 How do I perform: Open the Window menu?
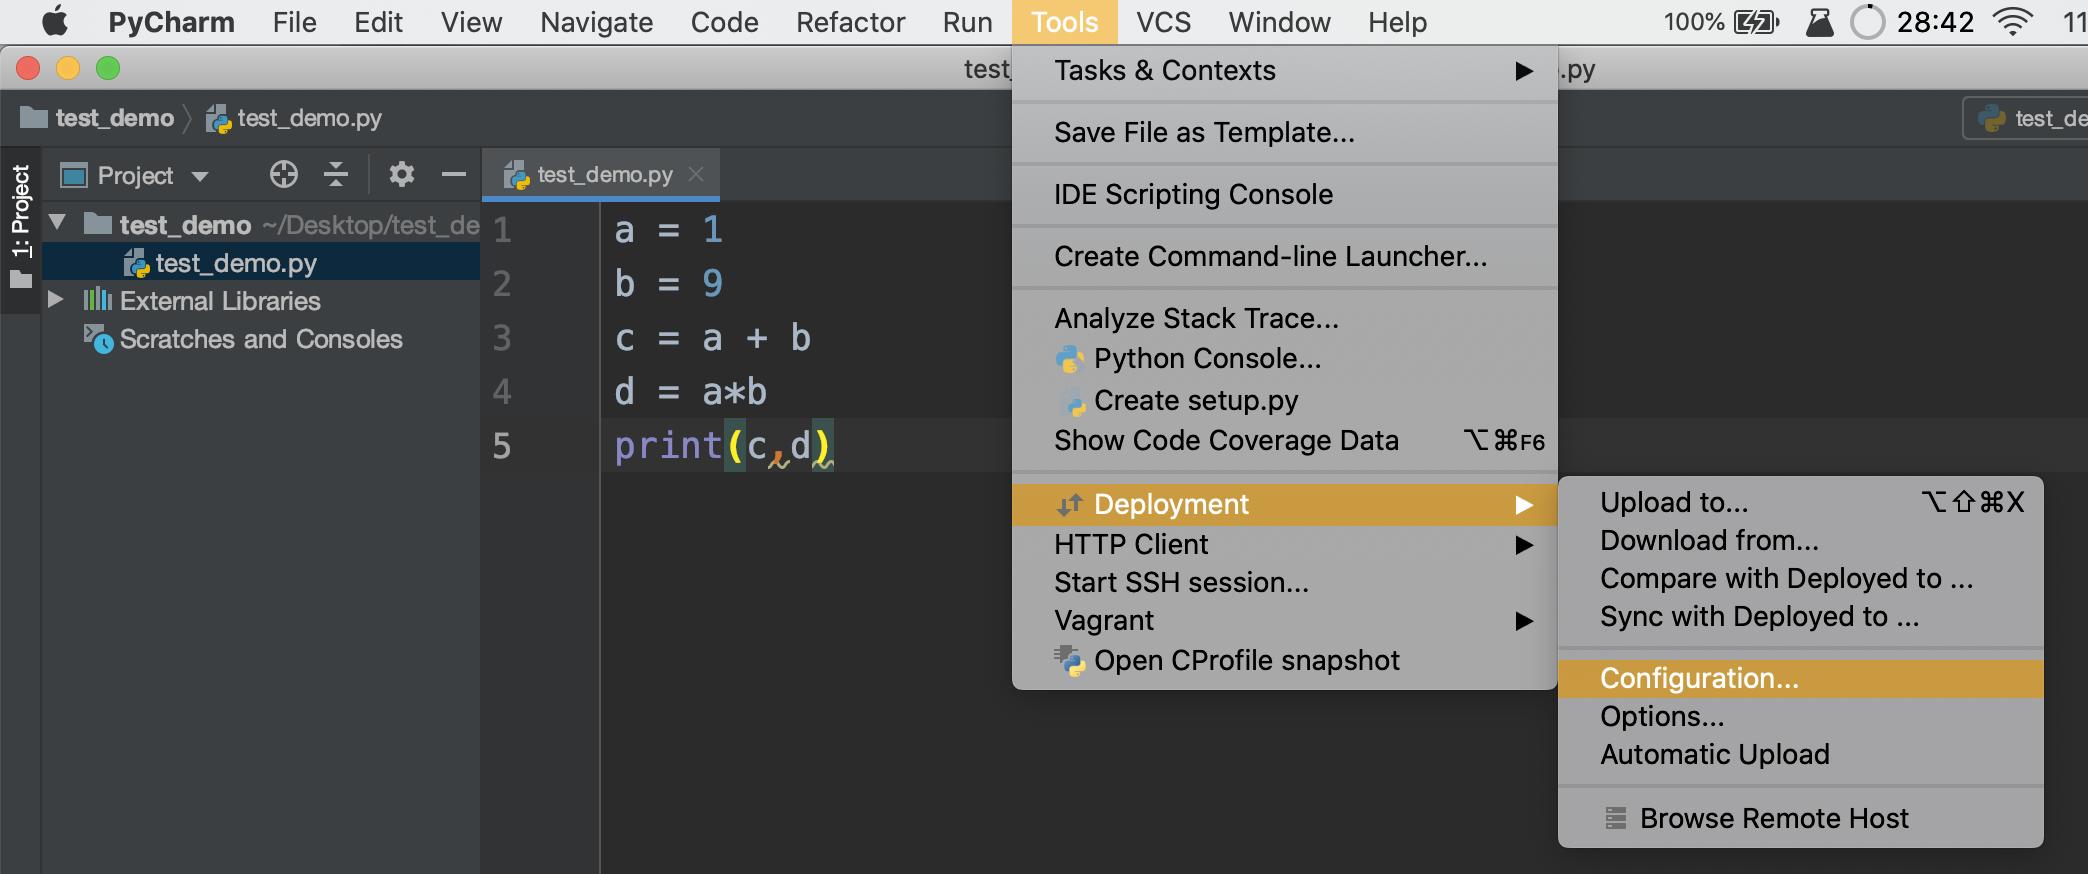(1279, 22)
